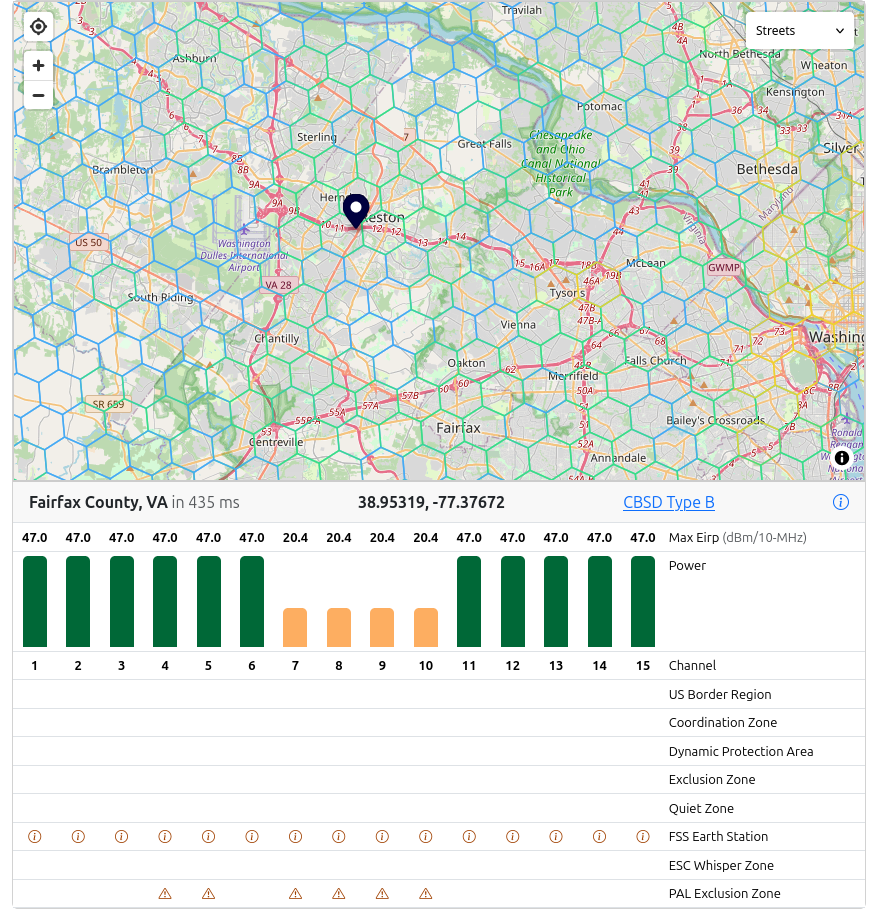
Task: Click the PAL Exclusion Zone warning for channel 7
Action: (x=295, y=893)
